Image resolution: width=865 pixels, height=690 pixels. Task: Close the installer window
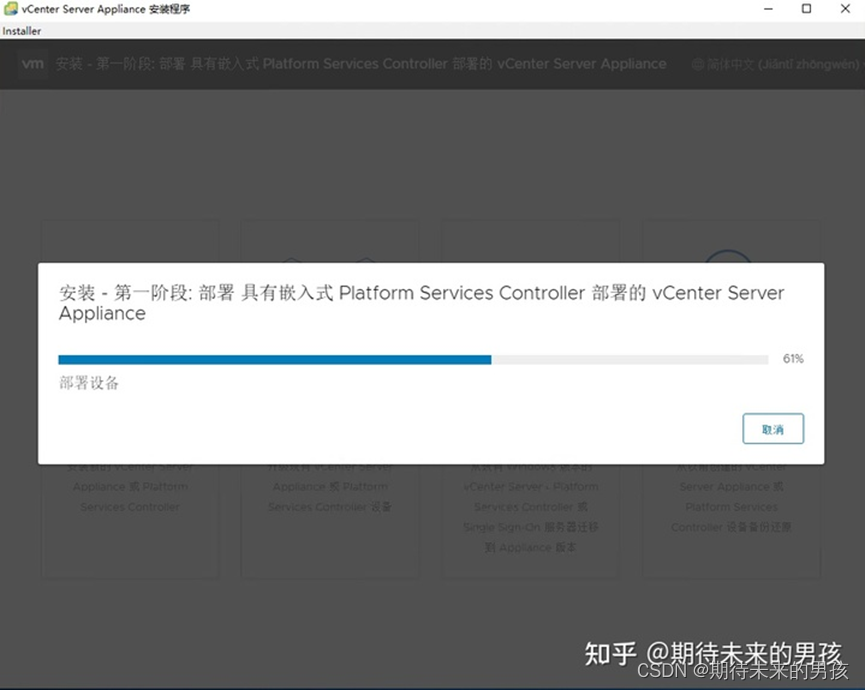[x=845, y=9]
